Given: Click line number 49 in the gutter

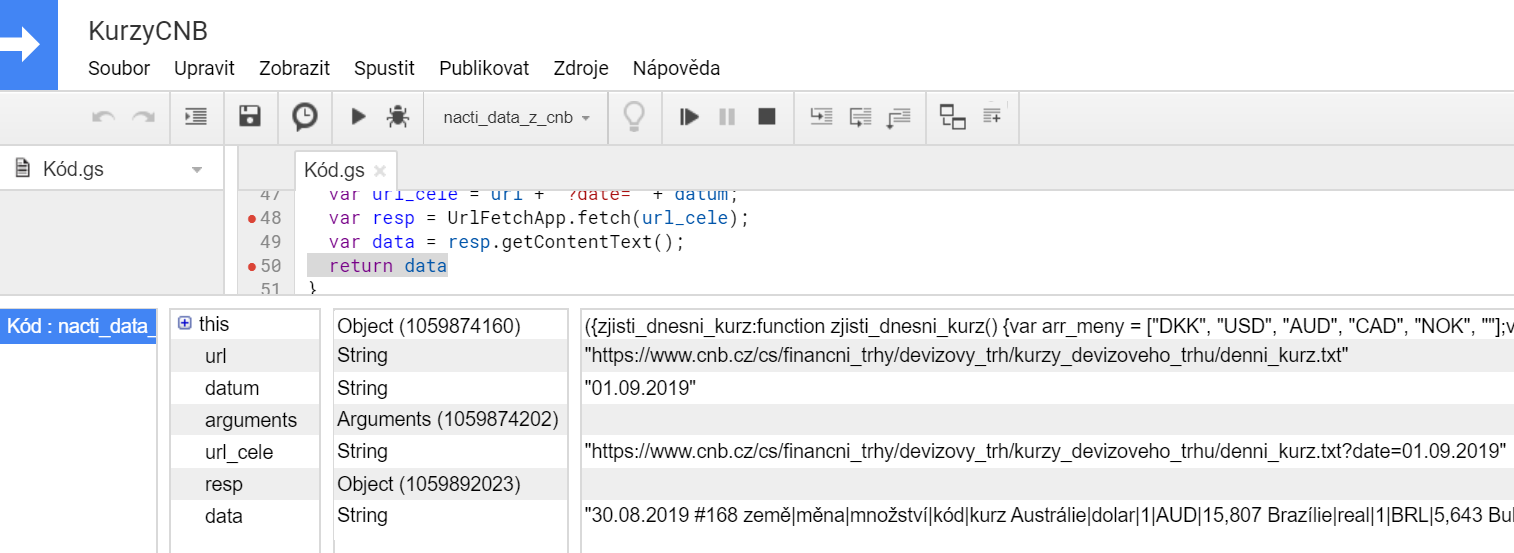Looking at the screenshot, I should click(x=270, y=242).
